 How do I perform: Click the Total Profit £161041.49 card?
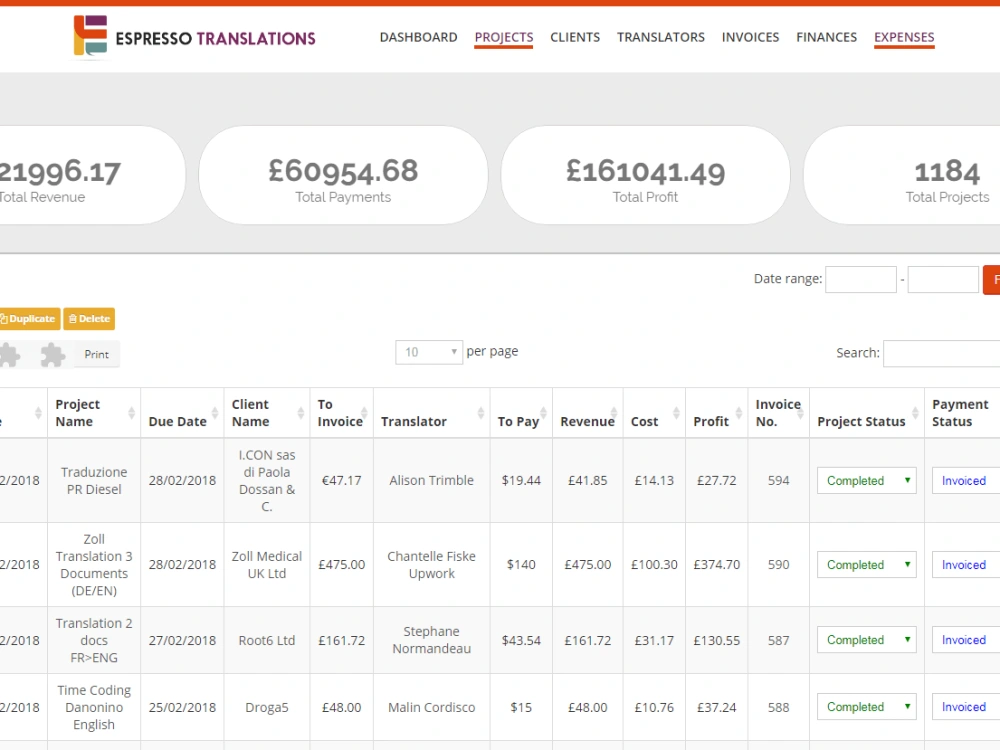[645, 175]
